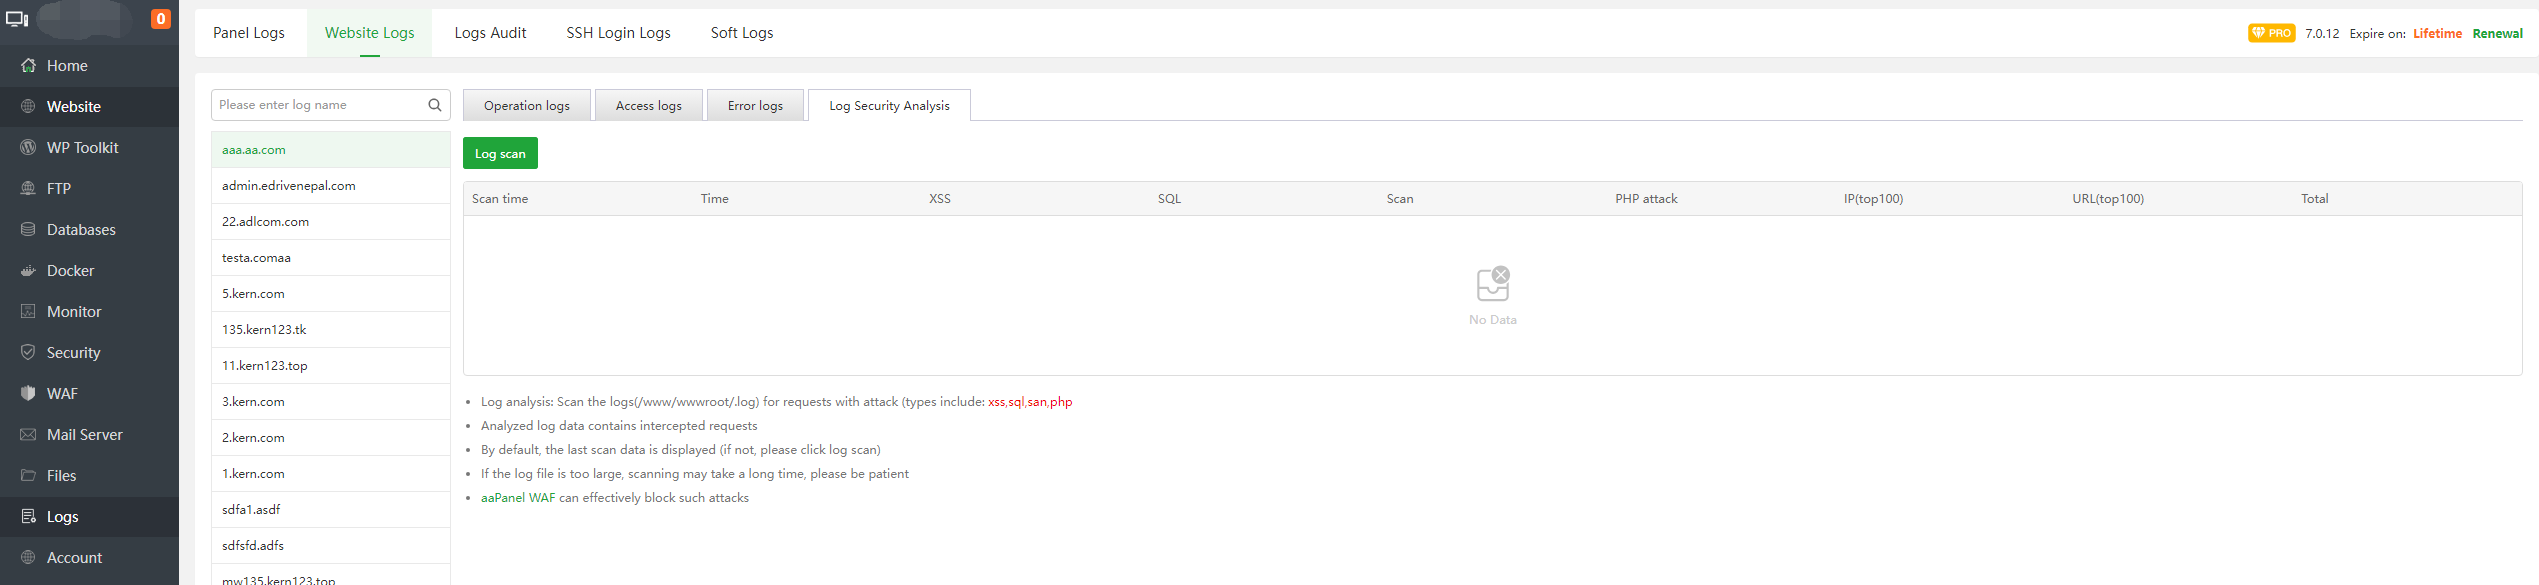Viewport: 2539px width, 585px height.
Task: Click the XSS column header
Action: (940, 199)
